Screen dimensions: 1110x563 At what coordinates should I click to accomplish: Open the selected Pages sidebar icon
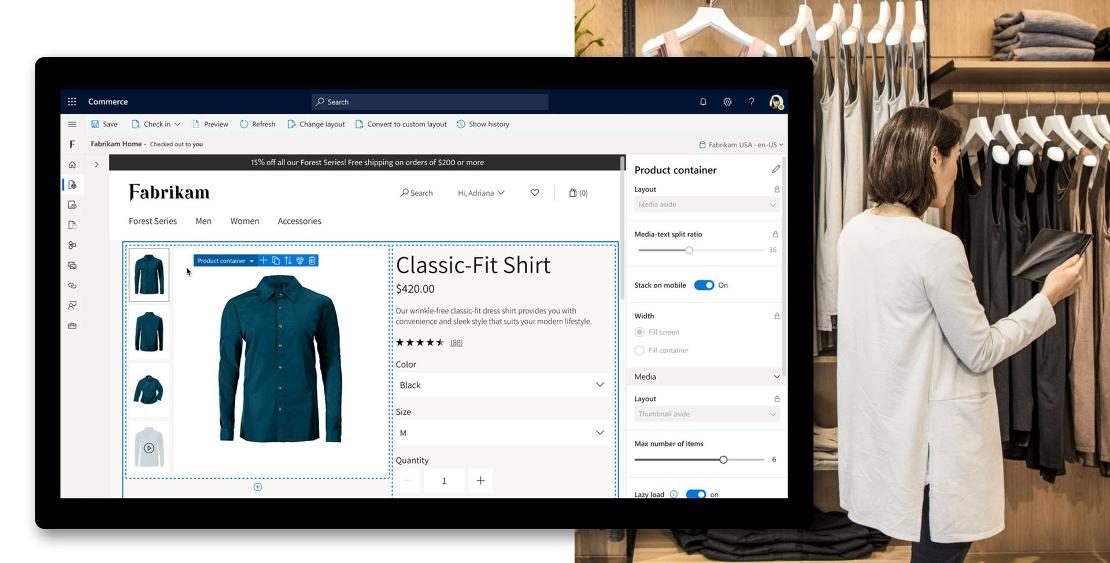(x=71, y=185)
